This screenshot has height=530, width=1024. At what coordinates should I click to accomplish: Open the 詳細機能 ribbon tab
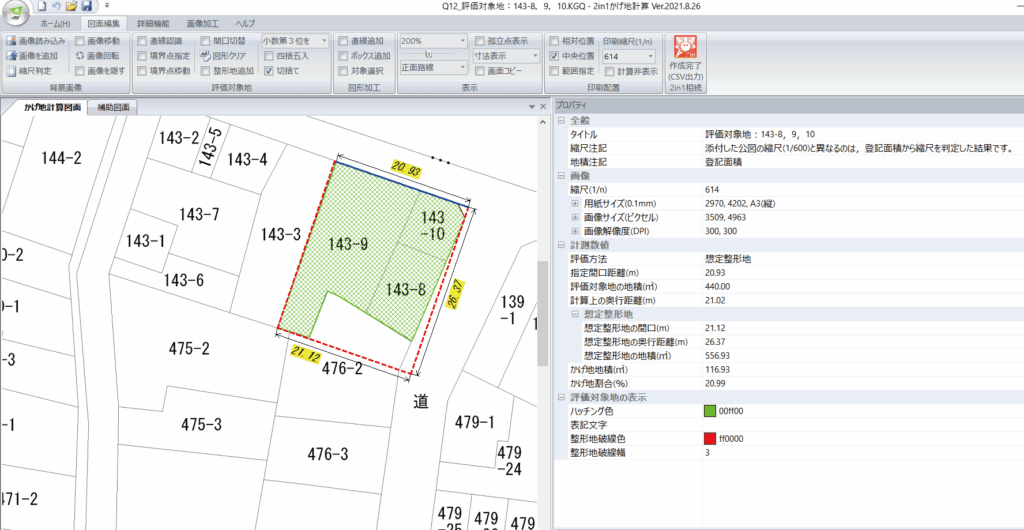tap(153, 22)
